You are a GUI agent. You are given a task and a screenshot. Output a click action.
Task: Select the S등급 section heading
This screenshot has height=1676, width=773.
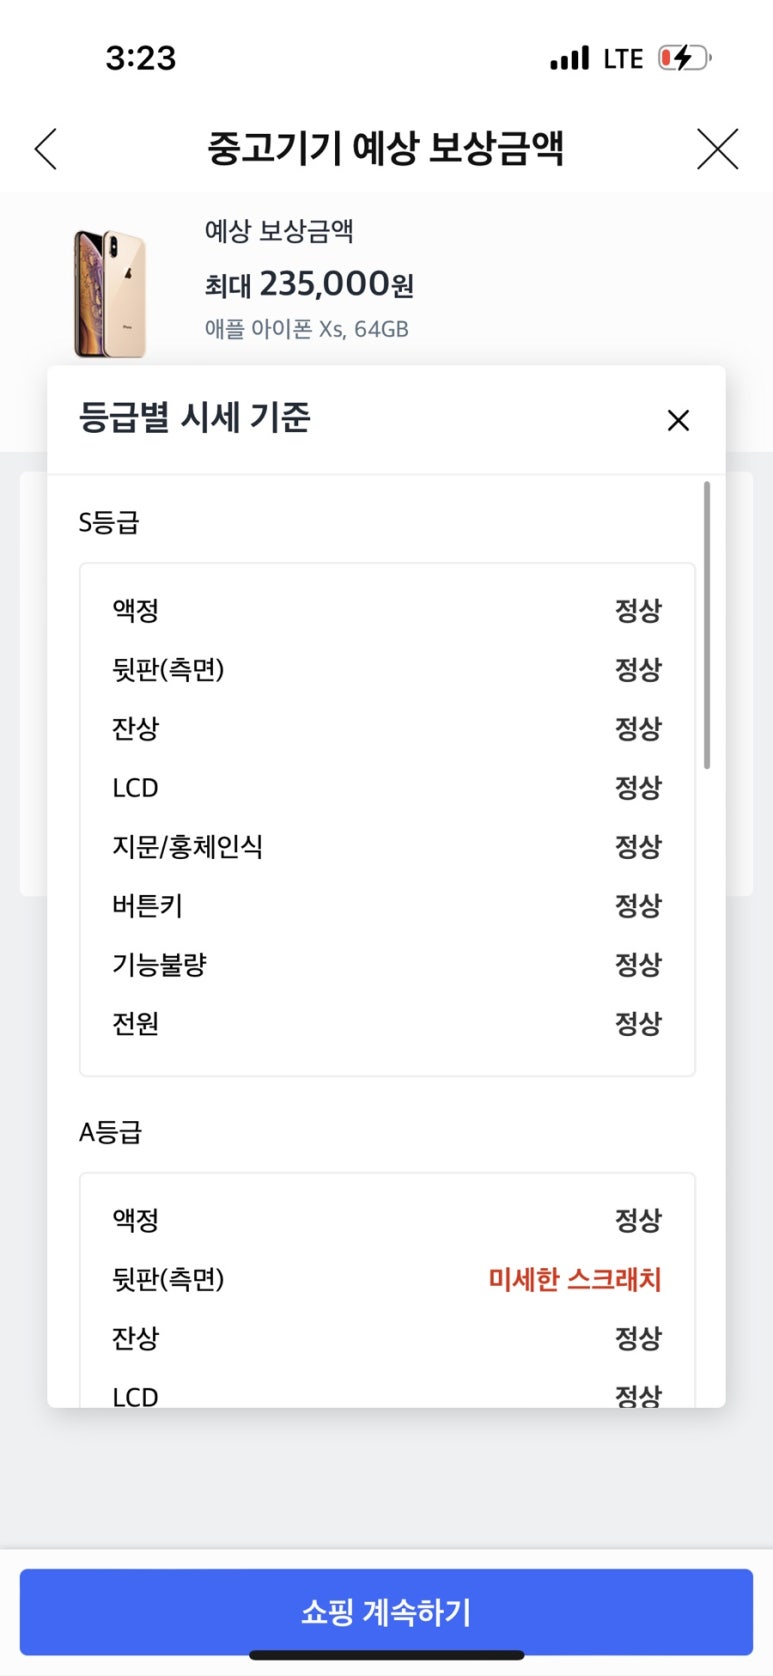[x=109, y=522]
